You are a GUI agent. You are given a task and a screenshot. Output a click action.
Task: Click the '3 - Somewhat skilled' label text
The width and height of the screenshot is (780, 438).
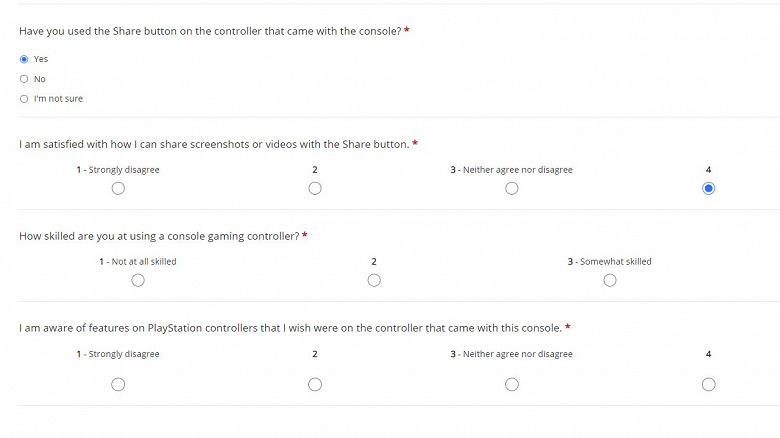click(609, 262)
